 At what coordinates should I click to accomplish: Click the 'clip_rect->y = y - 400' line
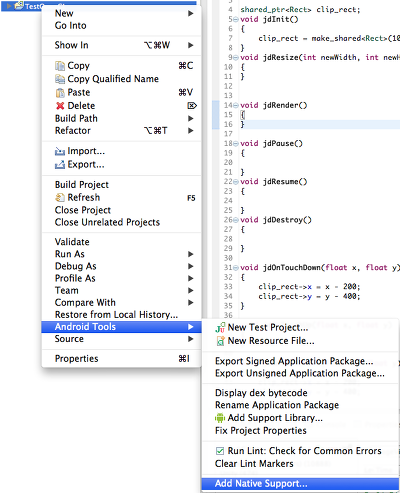point(309,296)
